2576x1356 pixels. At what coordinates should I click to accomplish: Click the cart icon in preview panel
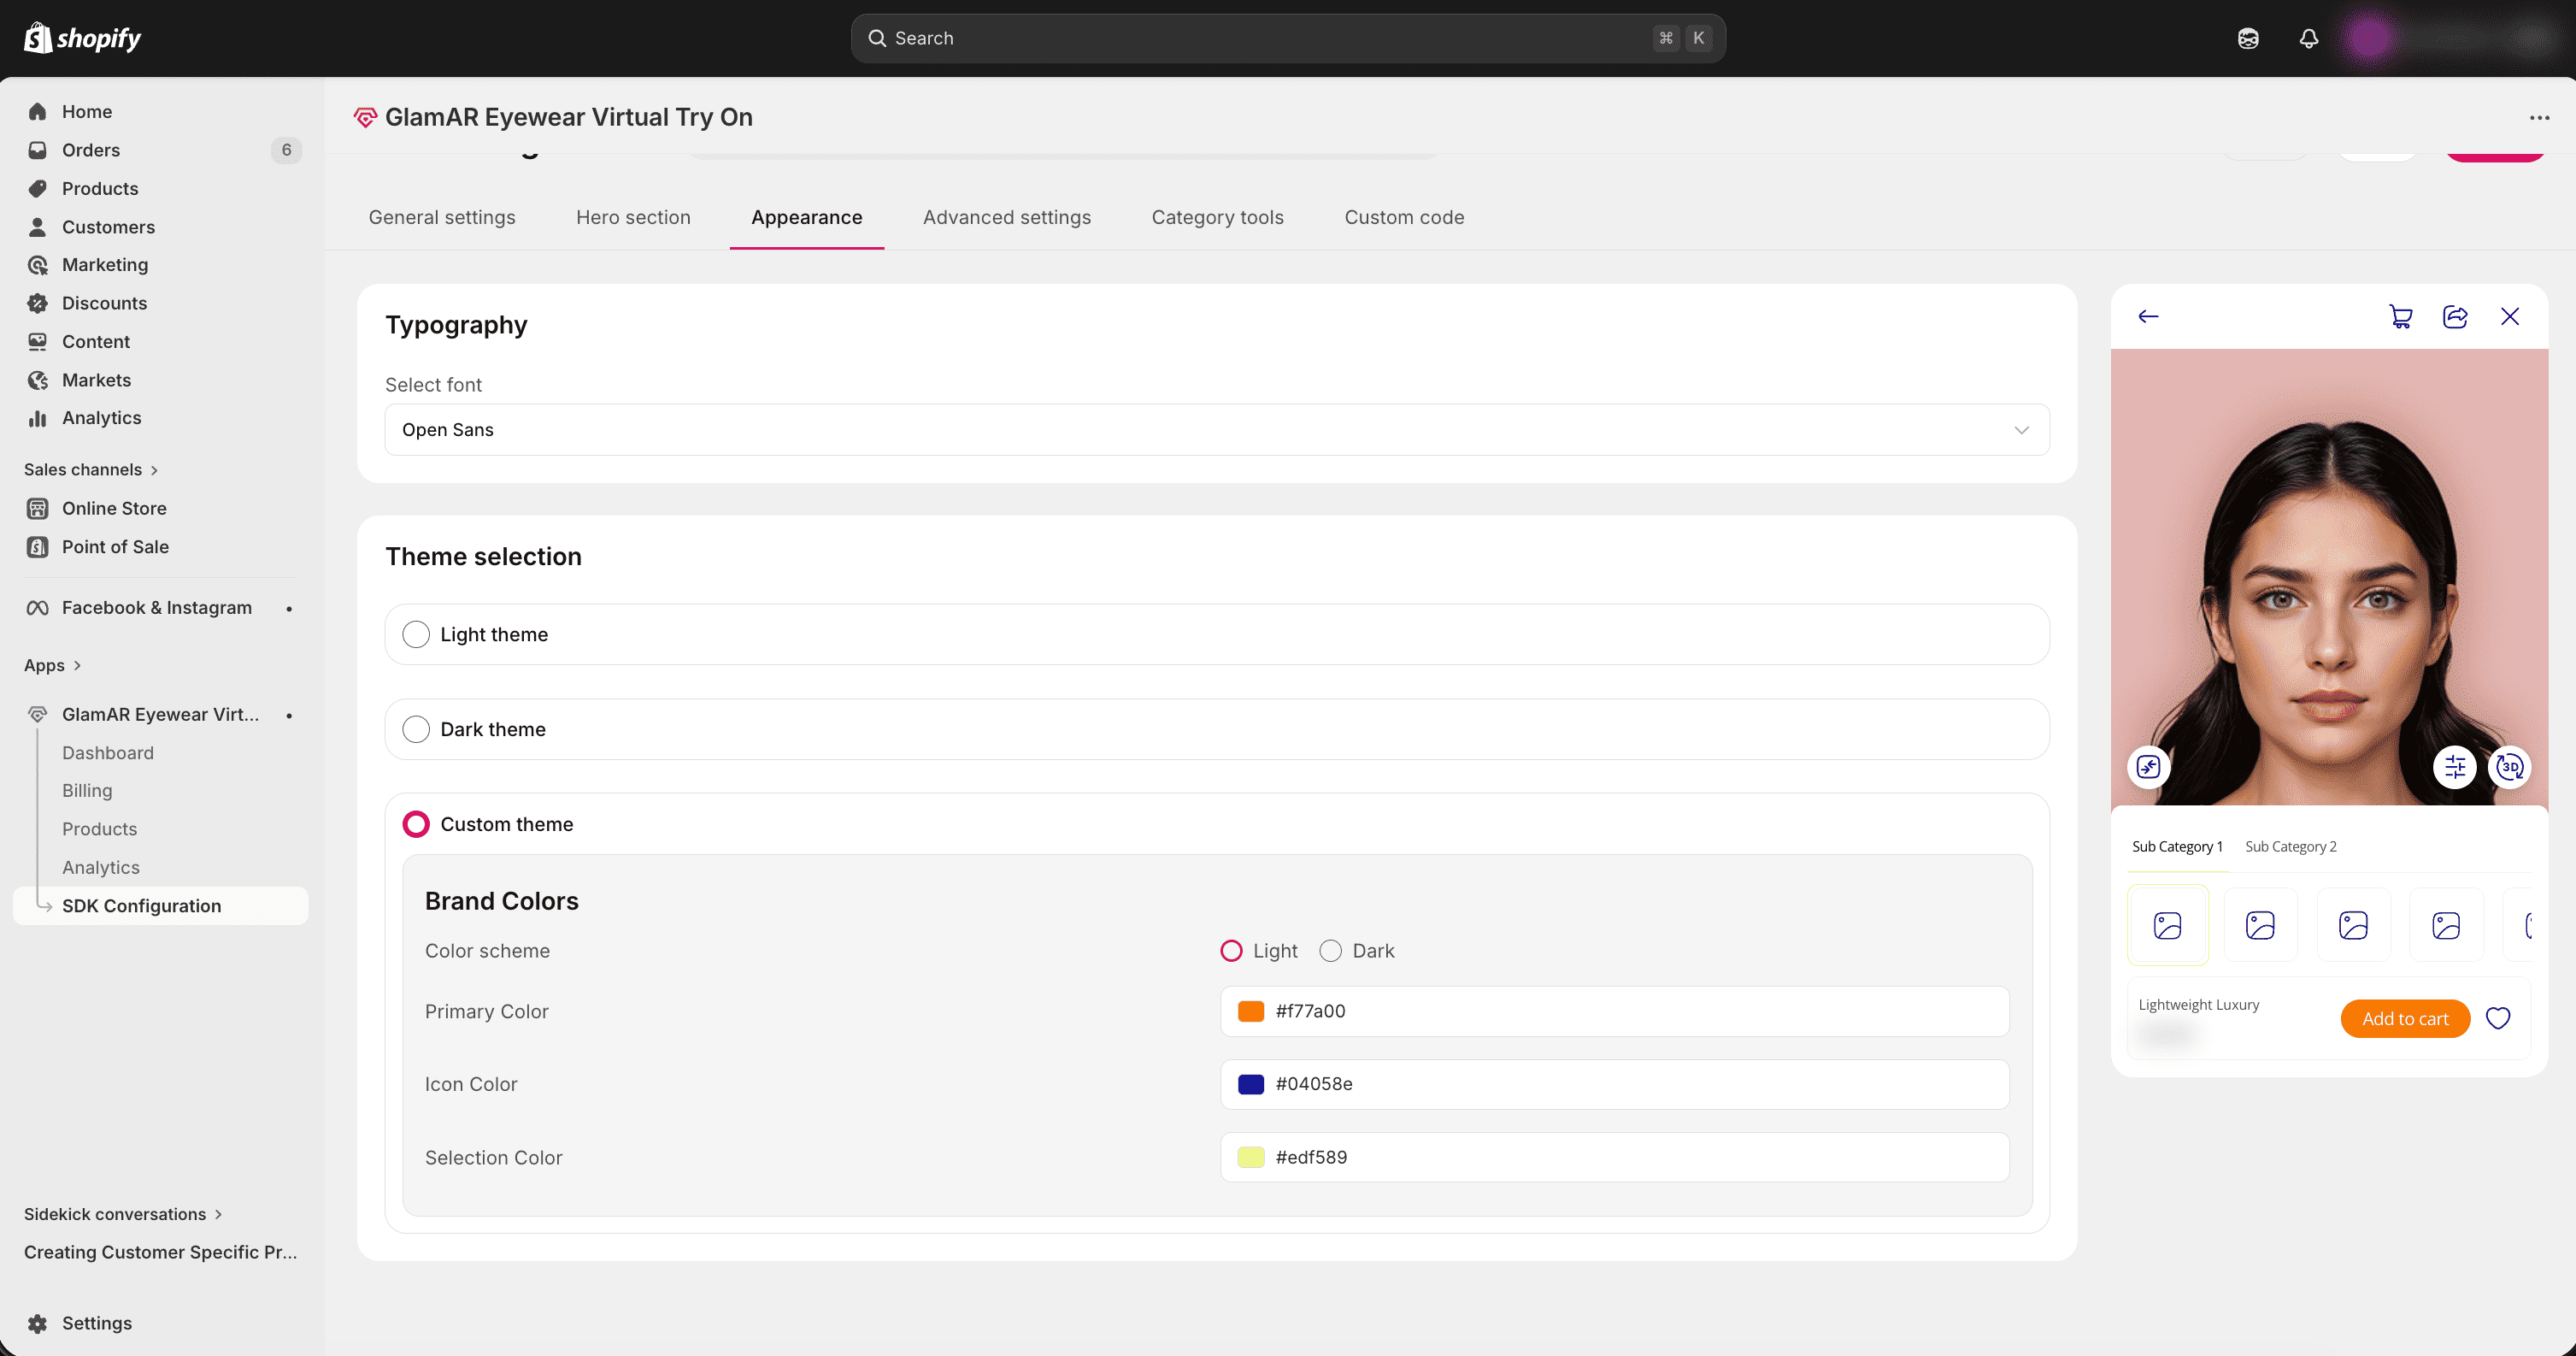point(2400,317)
